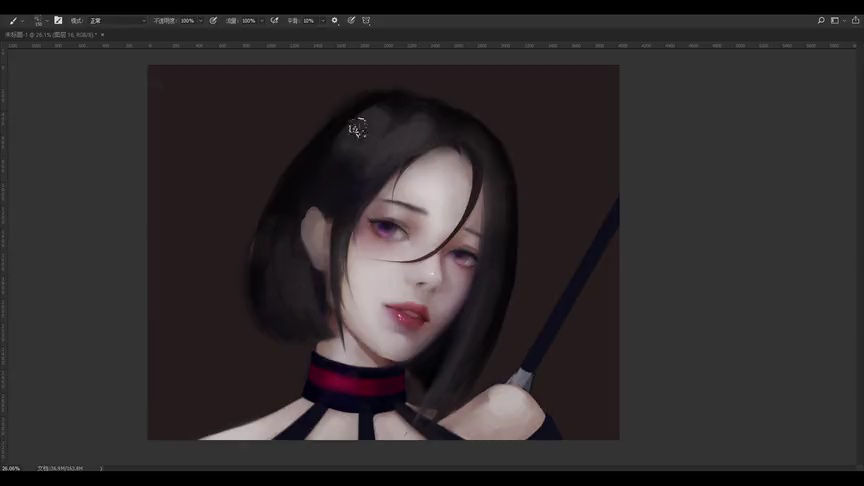
Task: Toggle pressure for size
Action: (x=351, y=20)
